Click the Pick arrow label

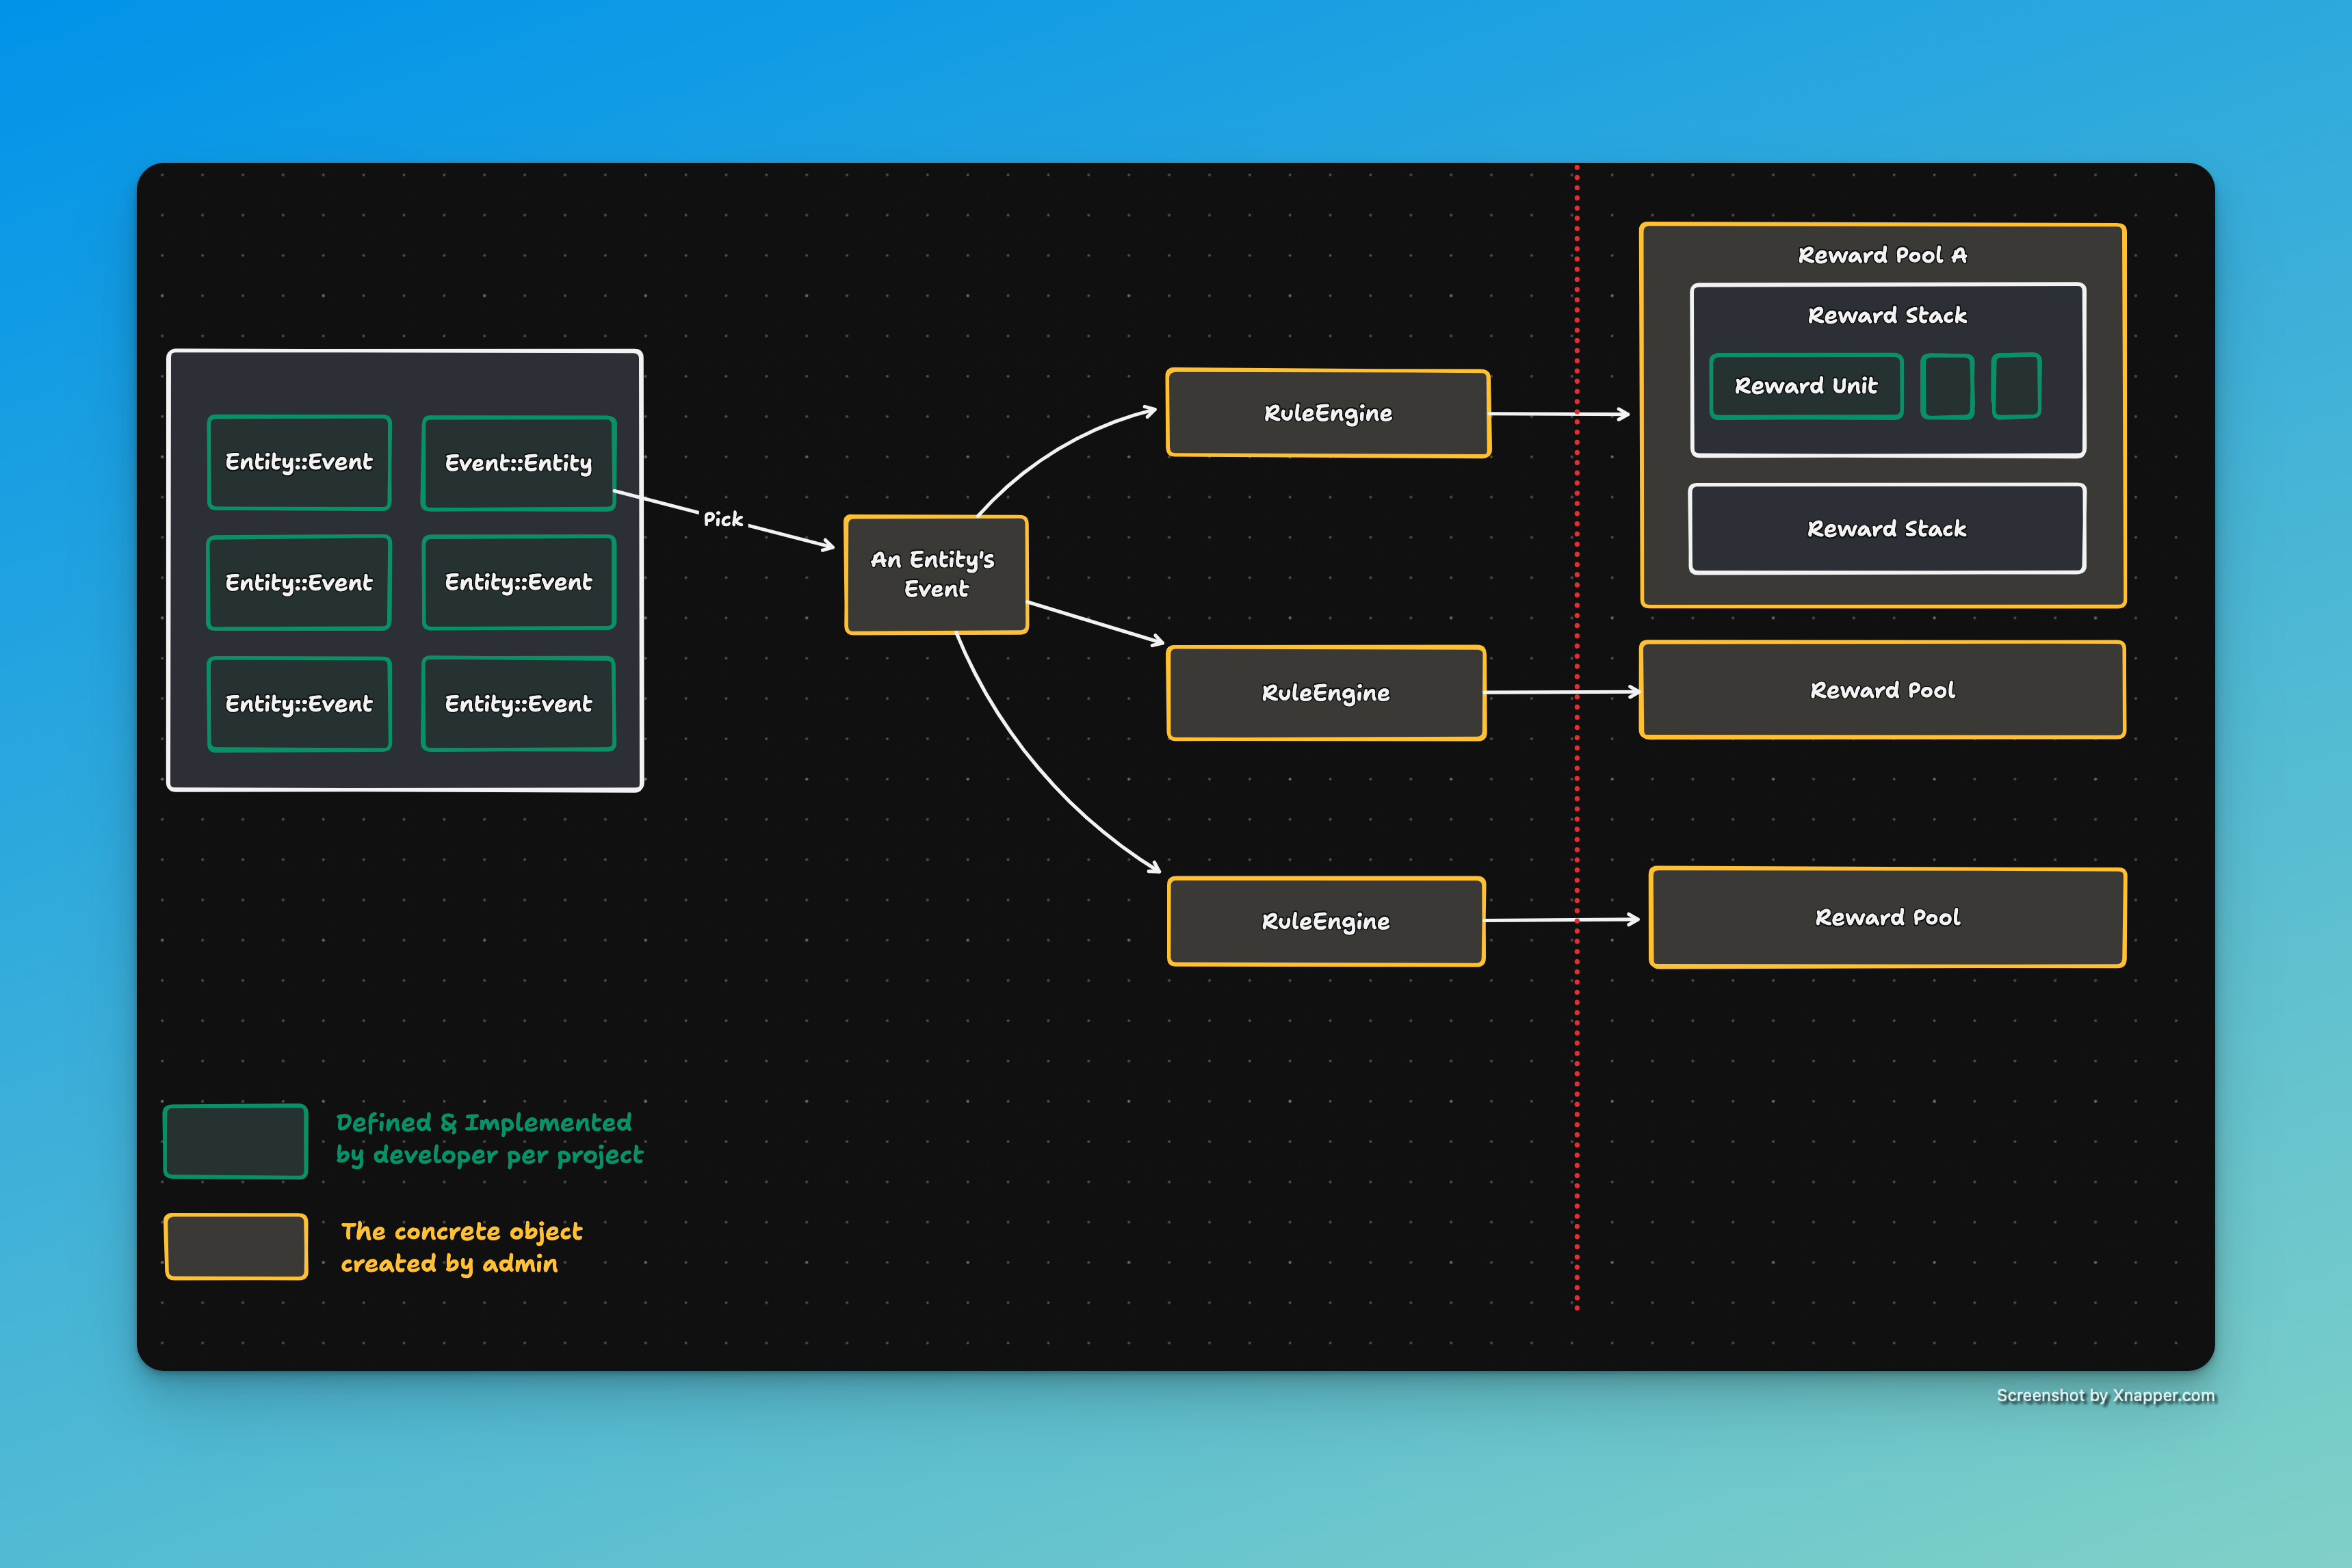pyautogui.click(x=723, y=519)
